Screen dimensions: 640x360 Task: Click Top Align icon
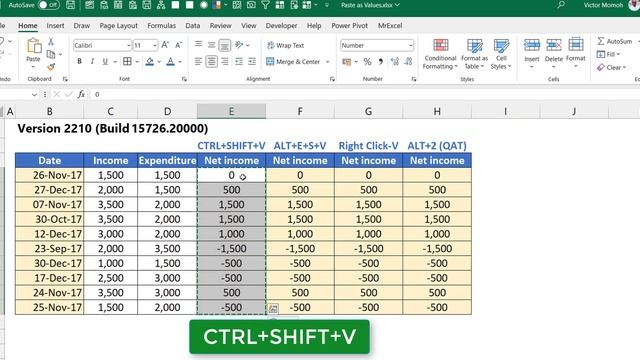pyautogui.click(x=198, y=44)
